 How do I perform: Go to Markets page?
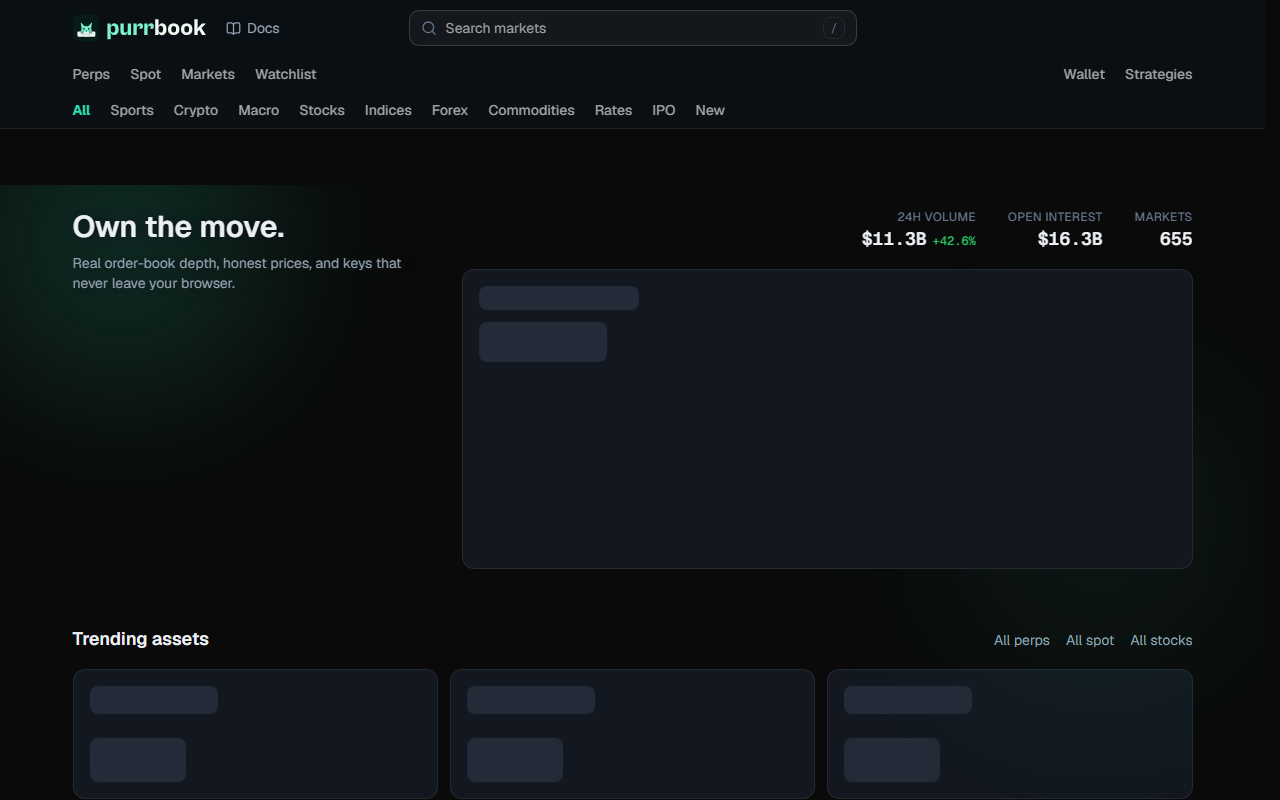[208, 74]
